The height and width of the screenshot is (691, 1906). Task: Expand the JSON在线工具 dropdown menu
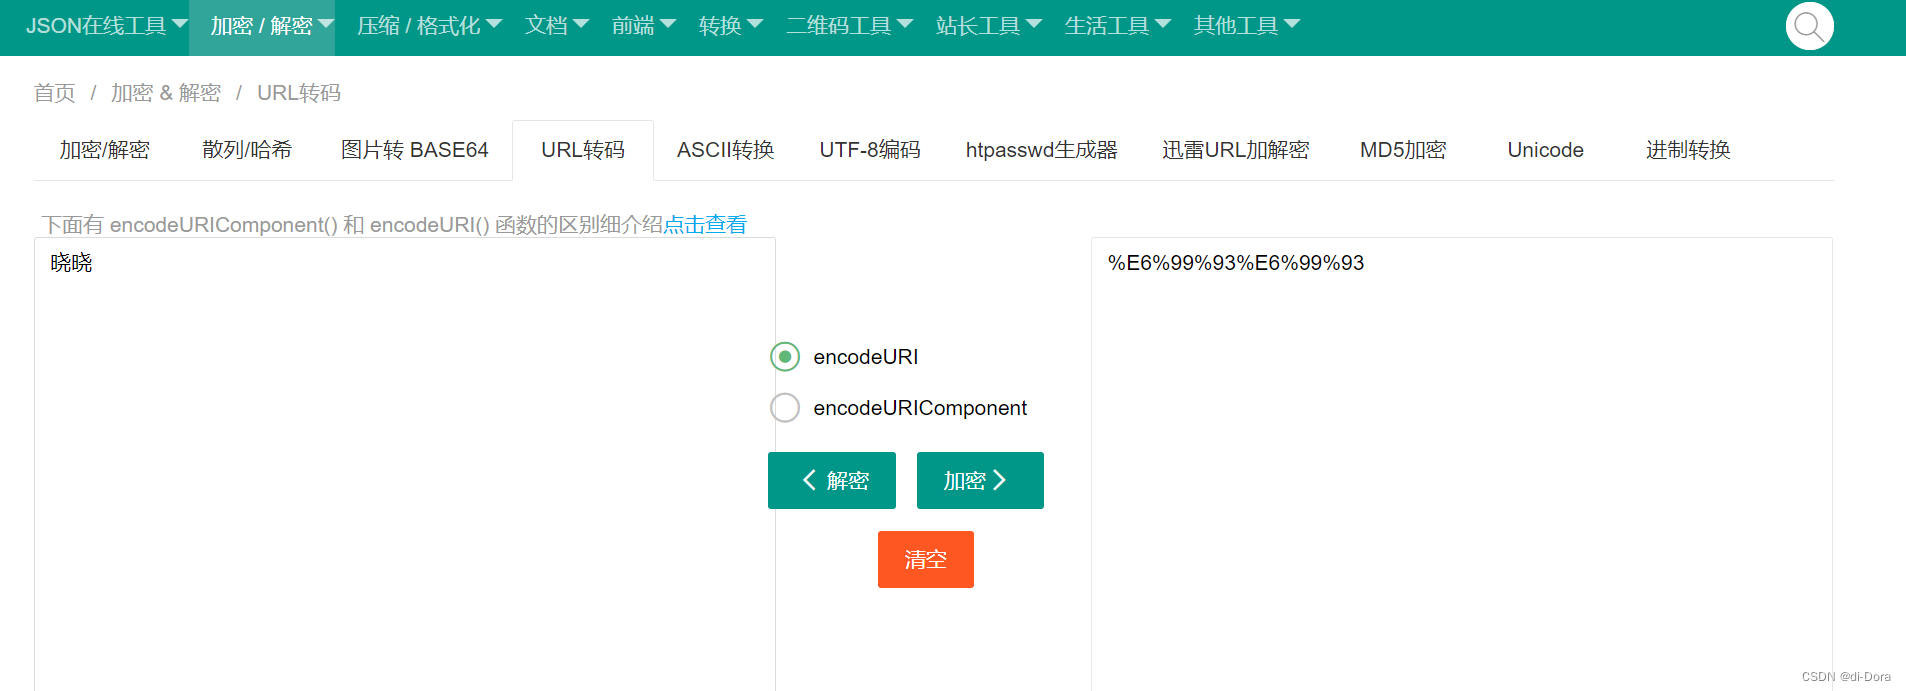(x=106, y=26)
